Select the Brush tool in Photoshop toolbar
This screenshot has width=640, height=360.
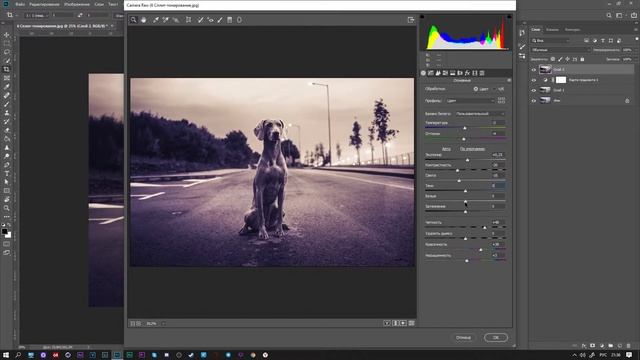click(x=7, y=104)
